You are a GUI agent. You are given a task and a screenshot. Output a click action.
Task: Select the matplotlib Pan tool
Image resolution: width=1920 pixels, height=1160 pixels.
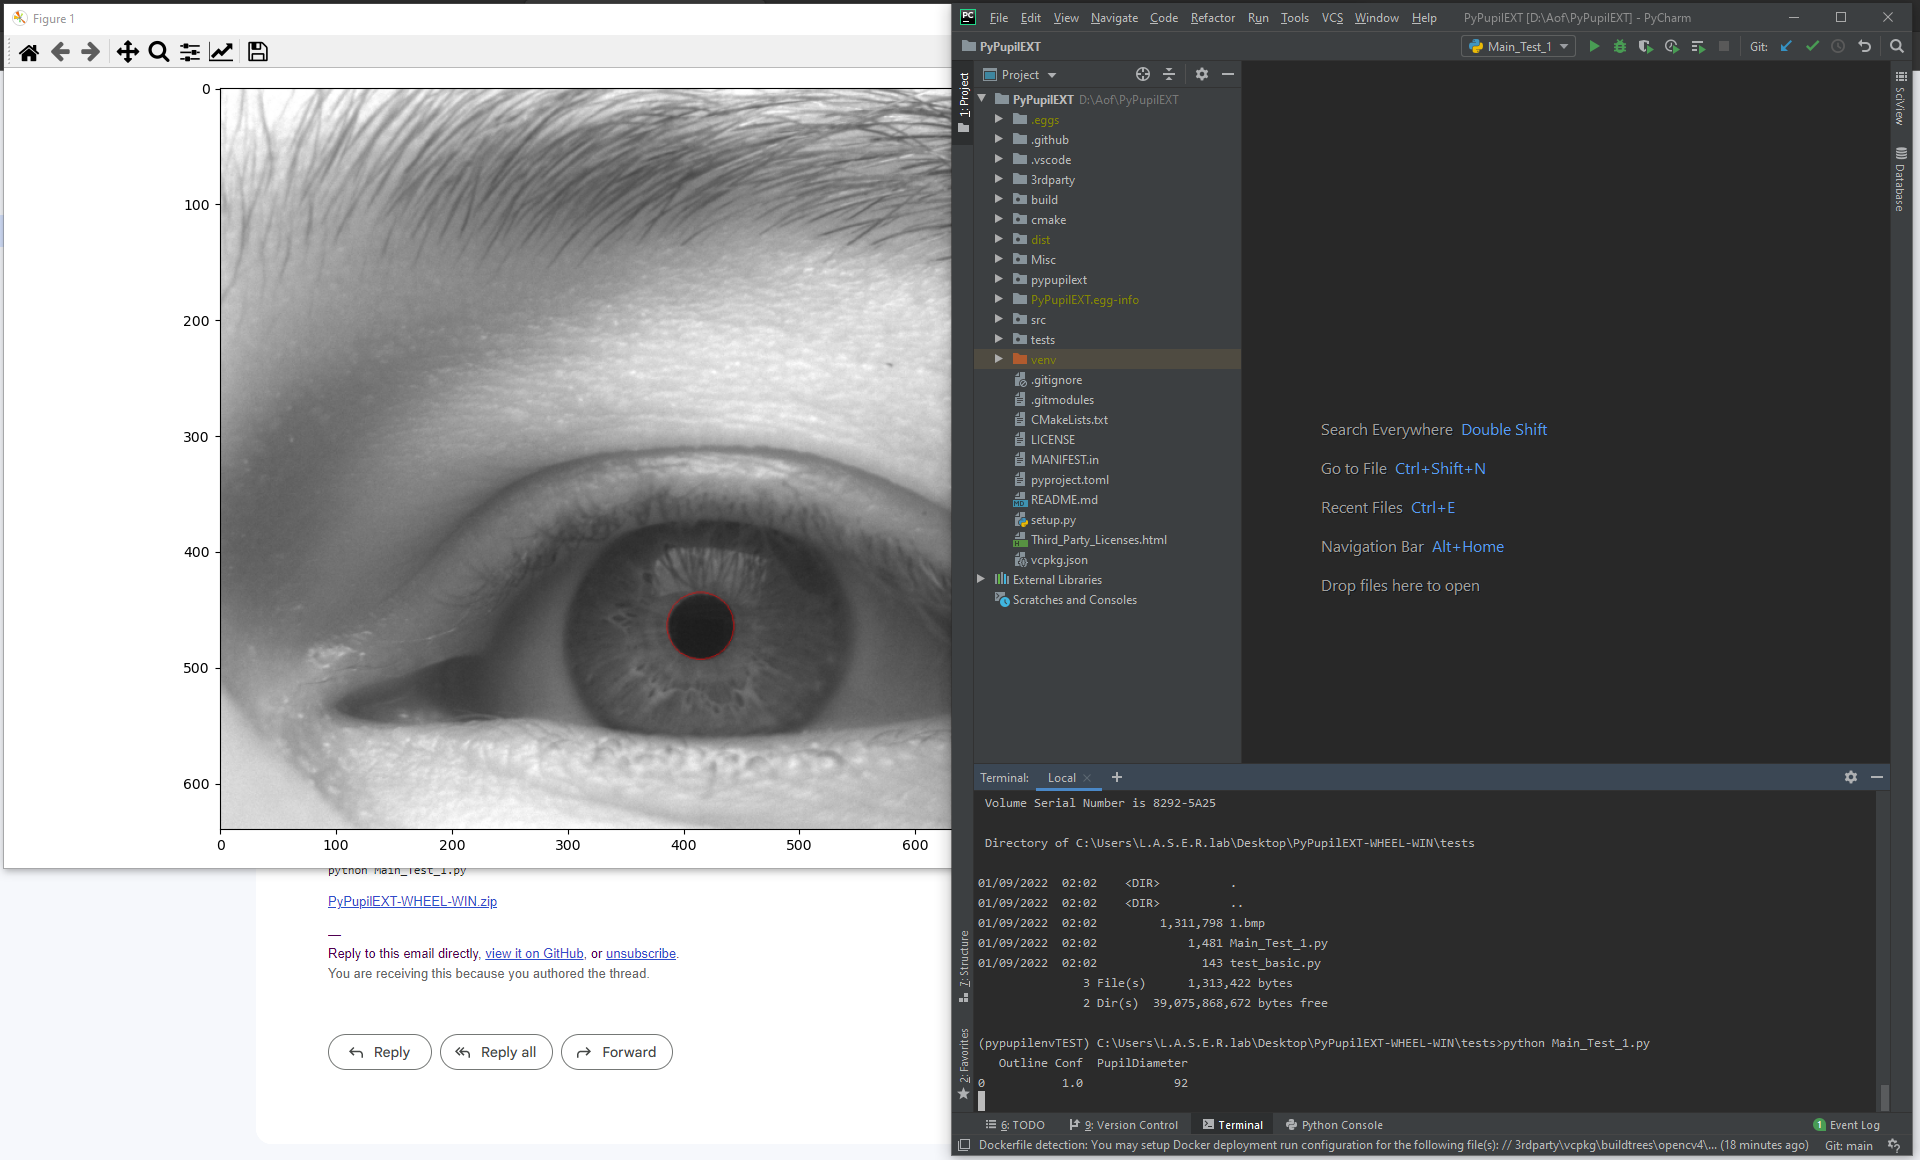[x=127, y=52]
